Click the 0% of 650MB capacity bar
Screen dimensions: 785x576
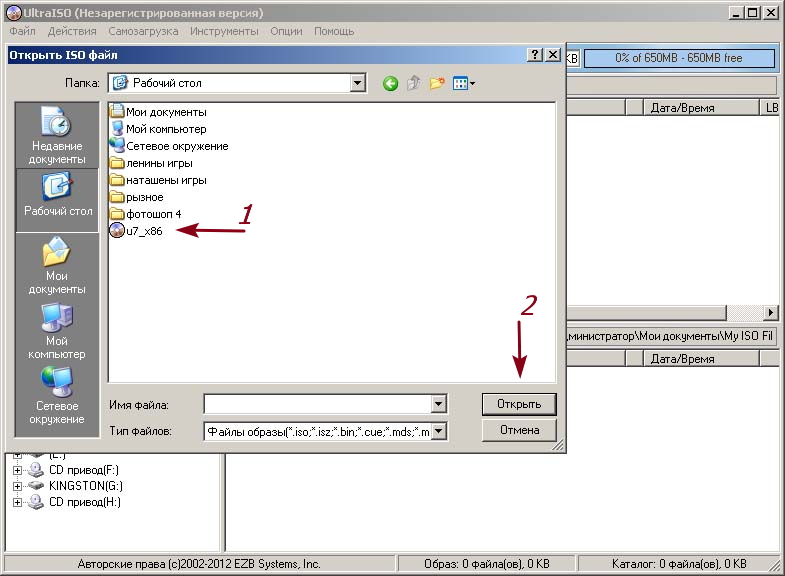(679, 58)
